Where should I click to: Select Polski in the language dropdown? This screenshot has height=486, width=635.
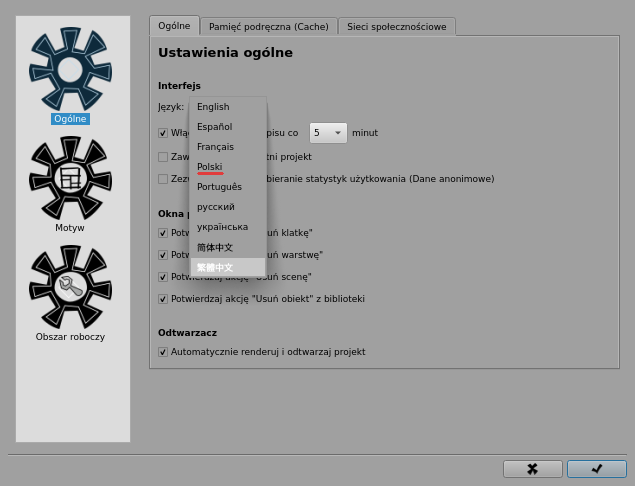point(228,167)
